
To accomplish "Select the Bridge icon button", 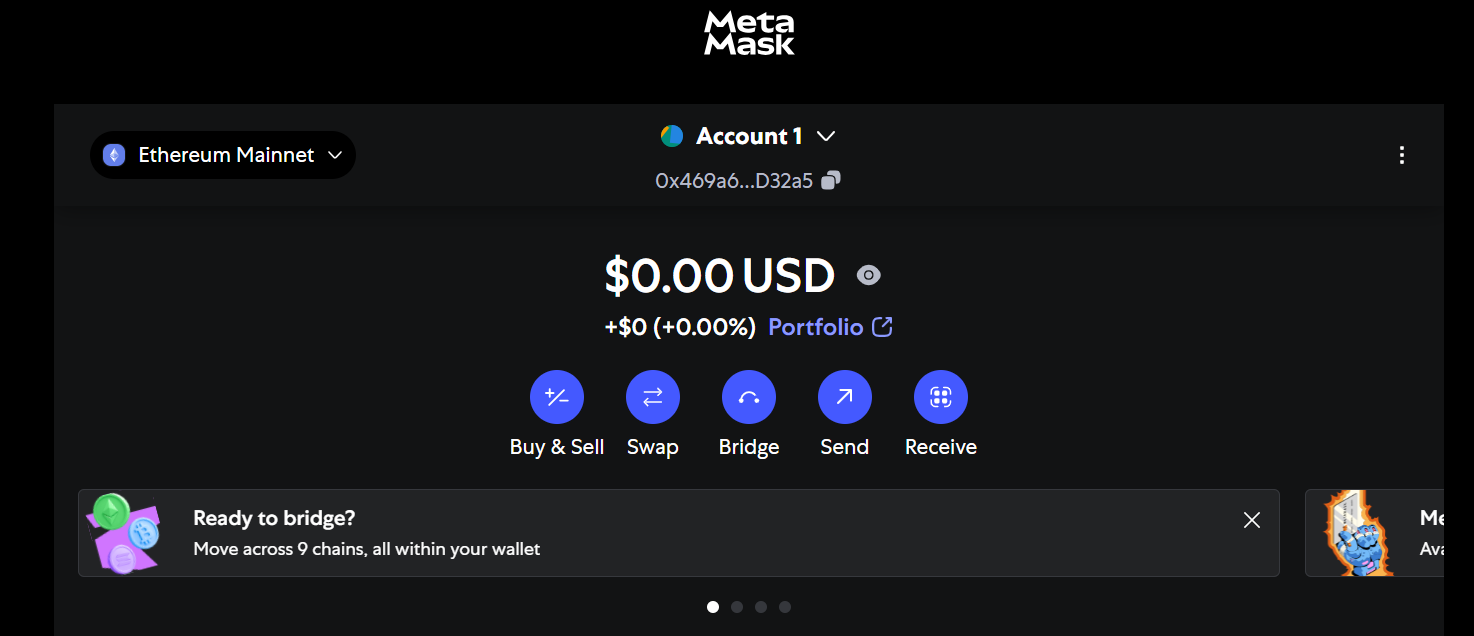I will [x=749, y=397].
